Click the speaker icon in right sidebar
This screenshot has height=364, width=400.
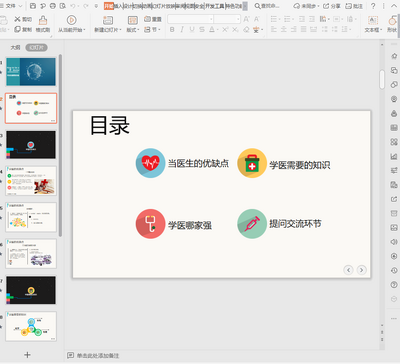point(394,242)
